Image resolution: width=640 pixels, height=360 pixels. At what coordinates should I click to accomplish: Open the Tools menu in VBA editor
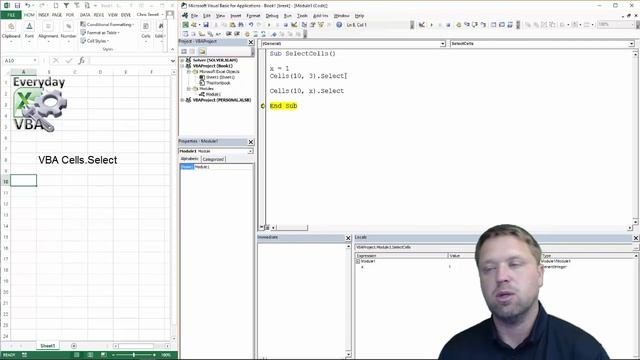(302, 16)
